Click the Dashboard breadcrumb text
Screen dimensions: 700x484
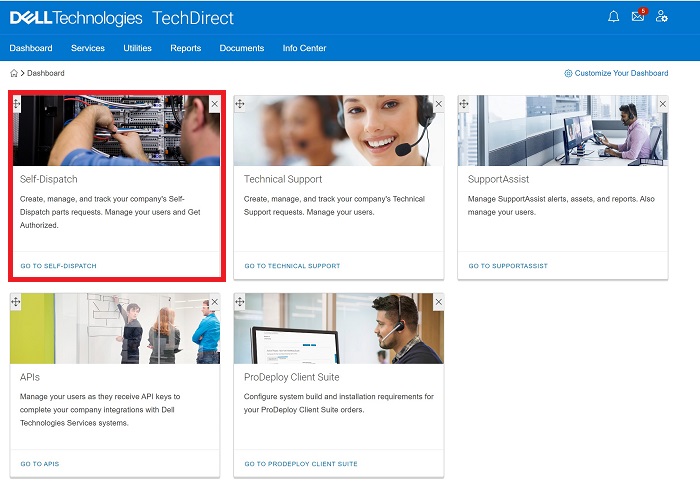(x=46, y=73)
